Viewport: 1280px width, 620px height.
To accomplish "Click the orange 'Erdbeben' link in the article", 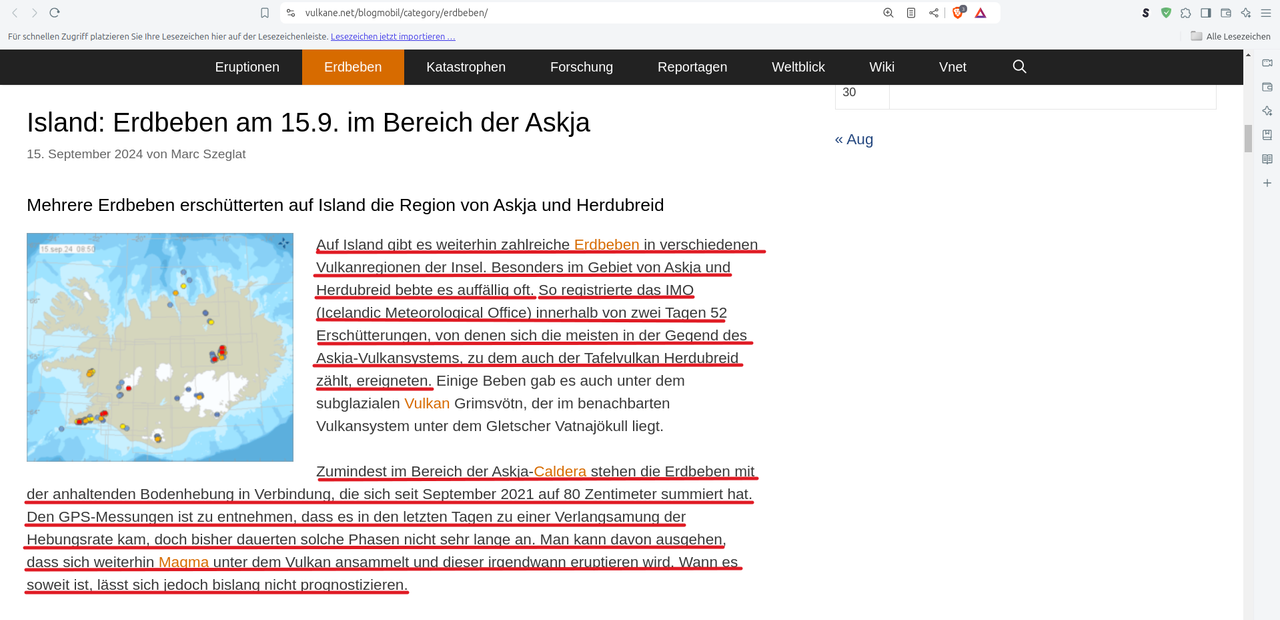I will point(606,244).
